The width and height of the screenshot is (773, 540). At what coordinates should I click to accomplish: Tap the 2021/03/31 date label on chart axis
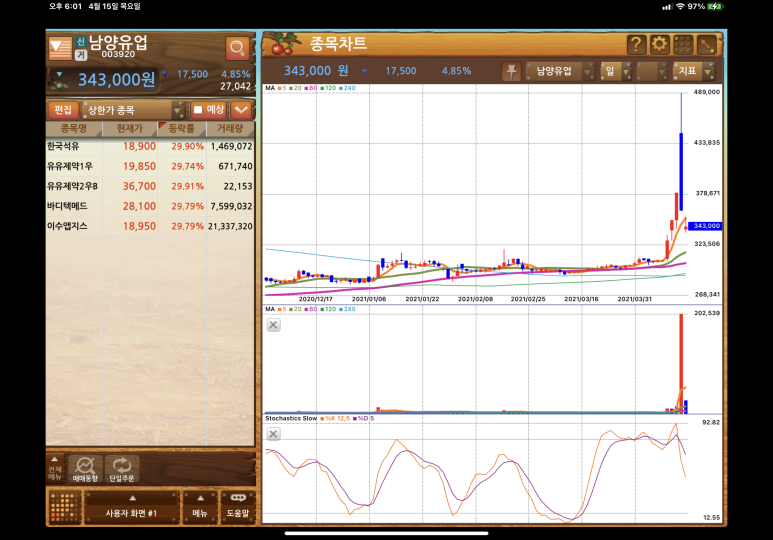point(634,299)
